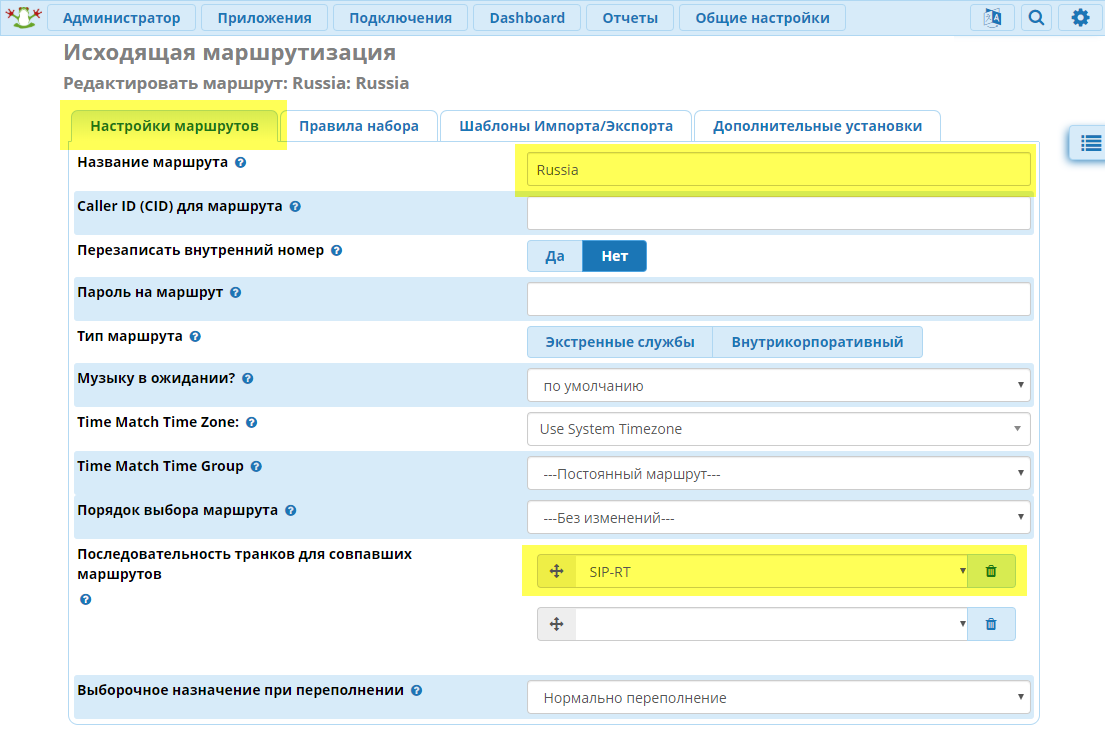Open the Общие настройки menu
1105x741 pixels.
click(x=762, y=18)
